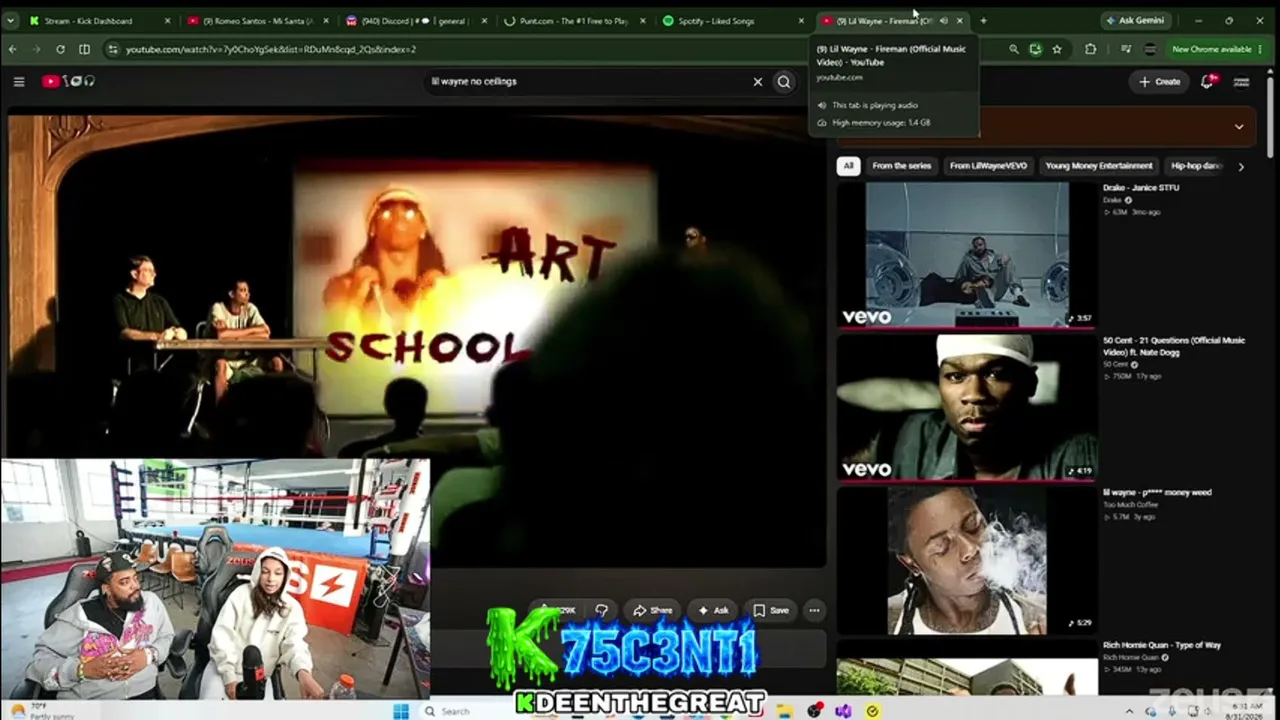Share the Fireman video

(652, 610)
